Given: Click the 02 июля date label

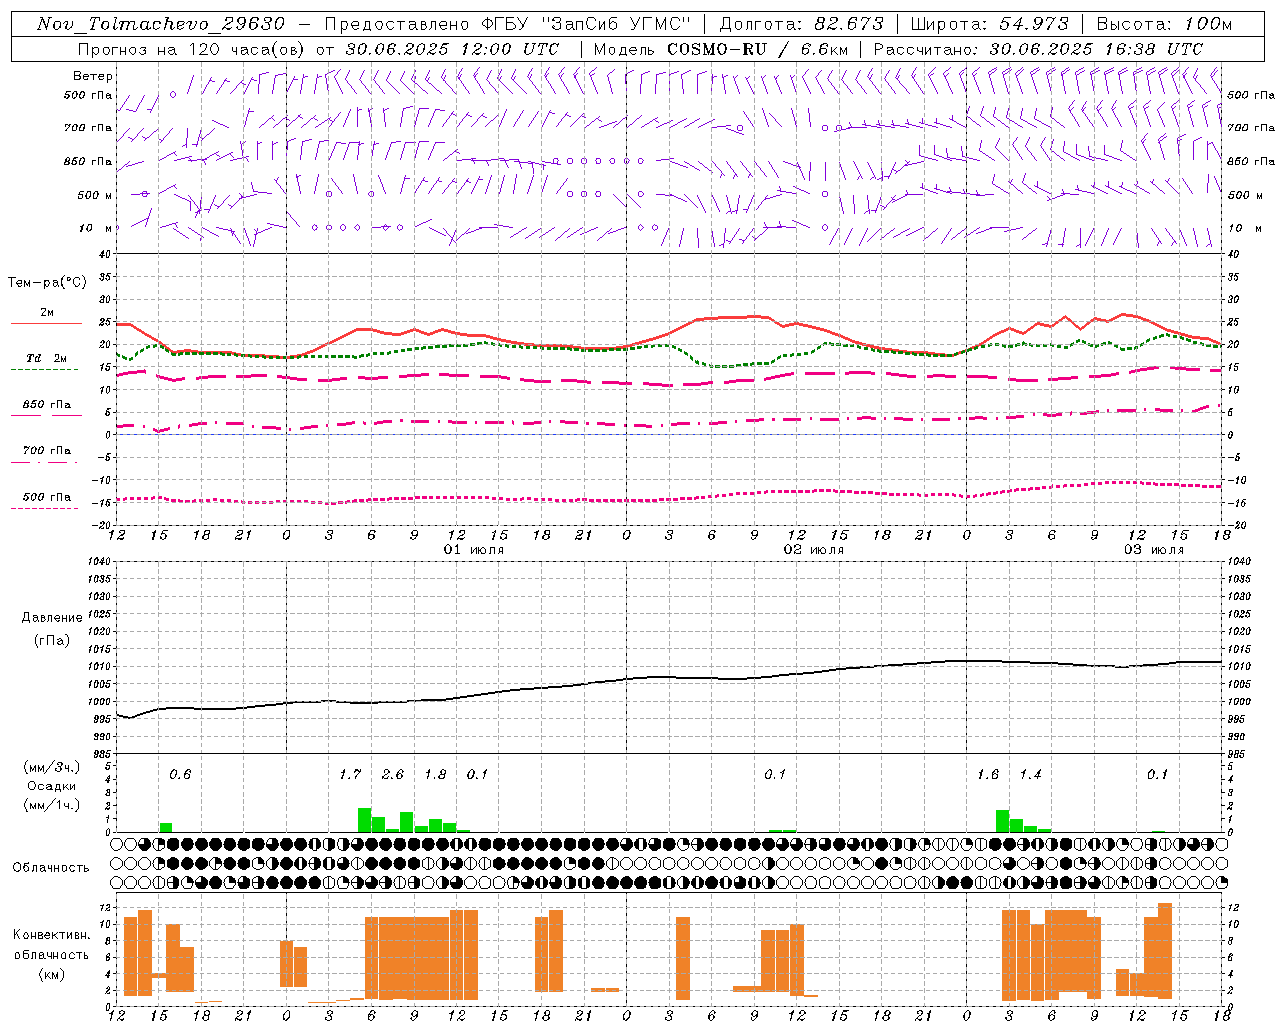Looking at the screenshot, I should [x=814, y=550].
